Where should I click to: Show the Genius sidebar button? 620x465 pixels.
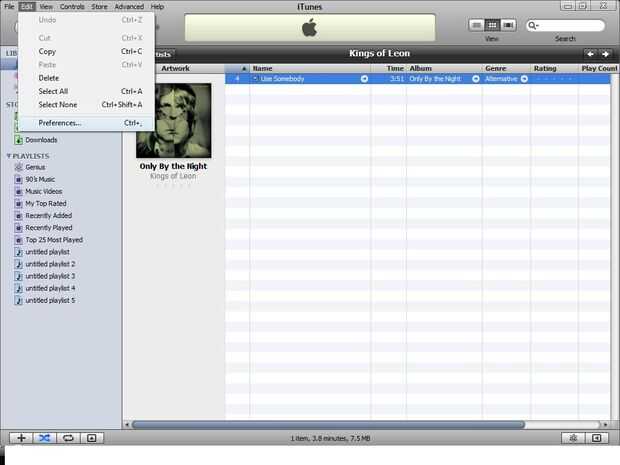(x=597, y=438)
